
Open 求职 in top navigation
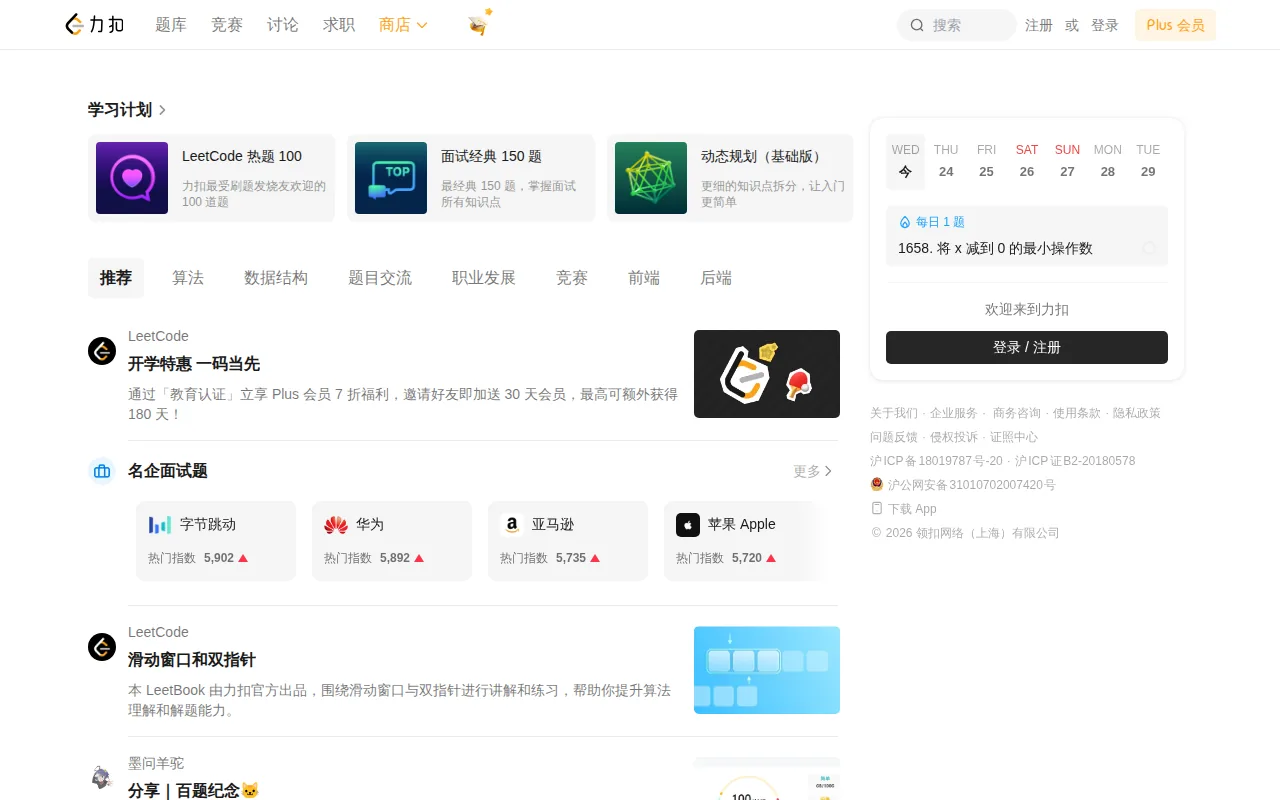(339, 25)
